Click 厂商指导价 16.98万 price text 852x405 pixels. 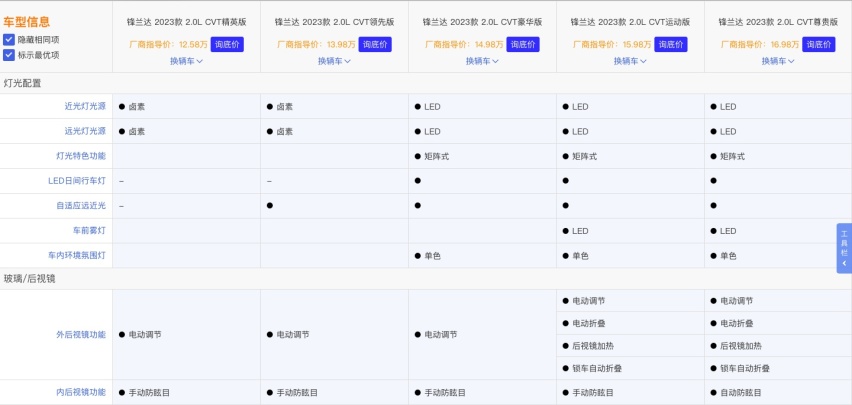pyautogui.click(x=760, y=45)
